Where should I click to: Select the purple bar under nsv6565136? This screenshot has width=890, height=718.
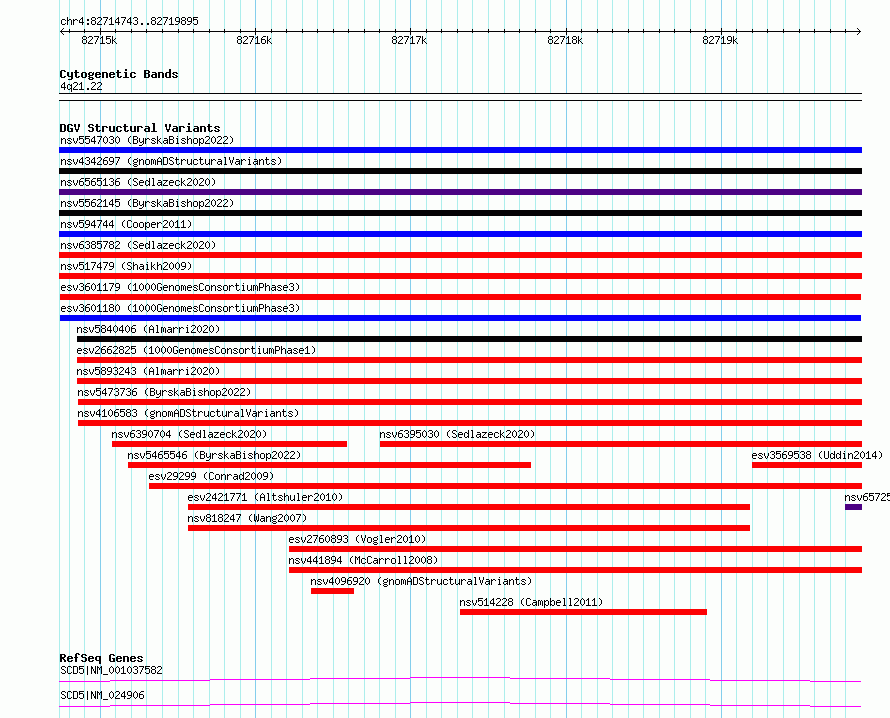point(460,192)
